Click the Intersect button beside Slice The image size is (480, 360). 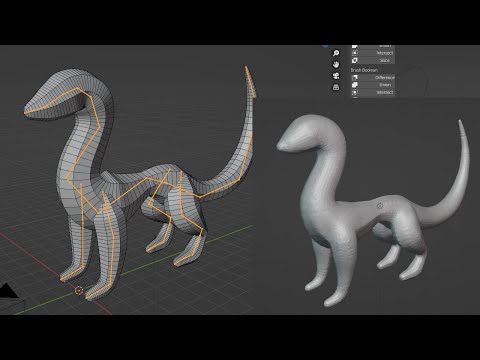point(373,53)
